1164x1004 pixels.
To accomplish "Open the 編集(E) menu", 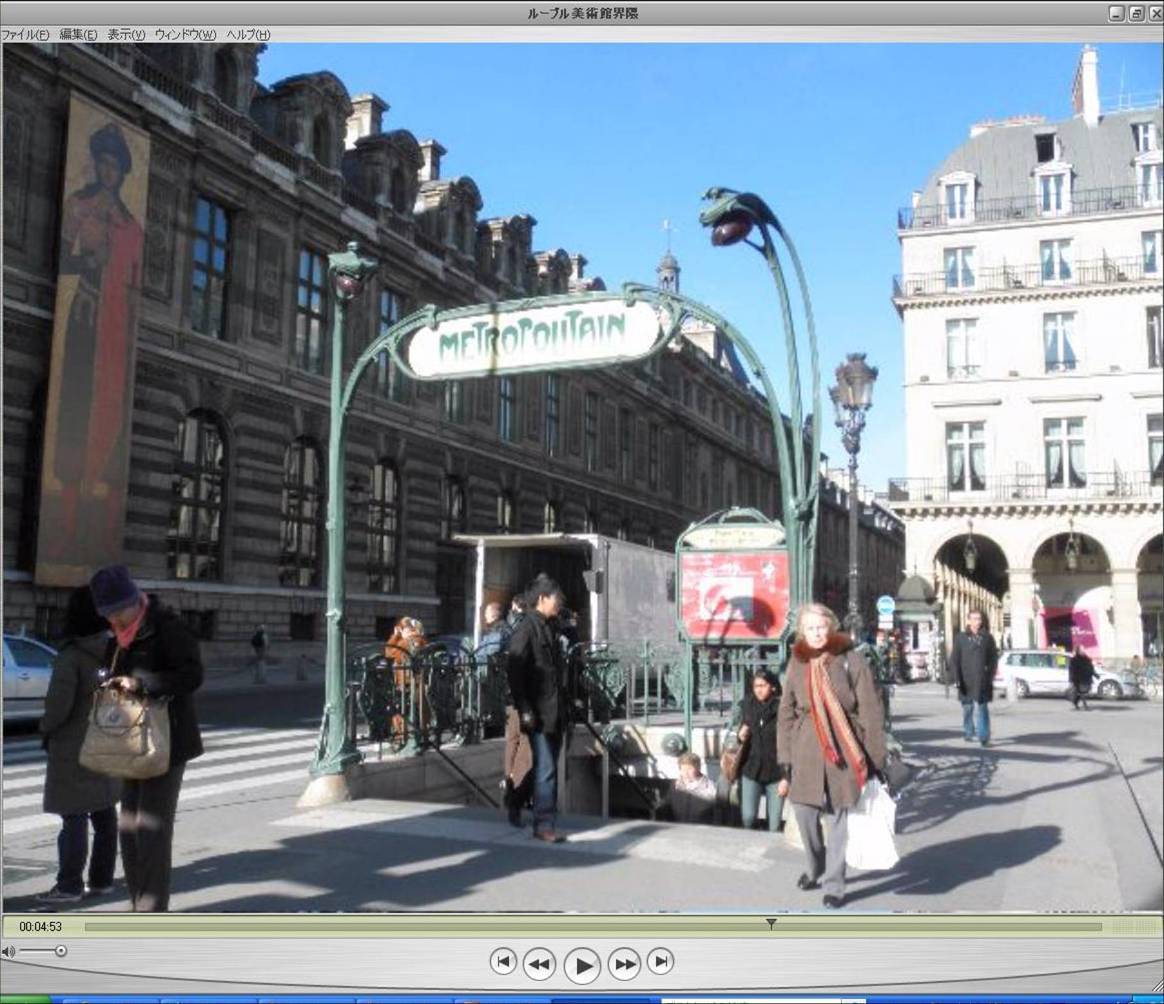I will tap(78, 35).
